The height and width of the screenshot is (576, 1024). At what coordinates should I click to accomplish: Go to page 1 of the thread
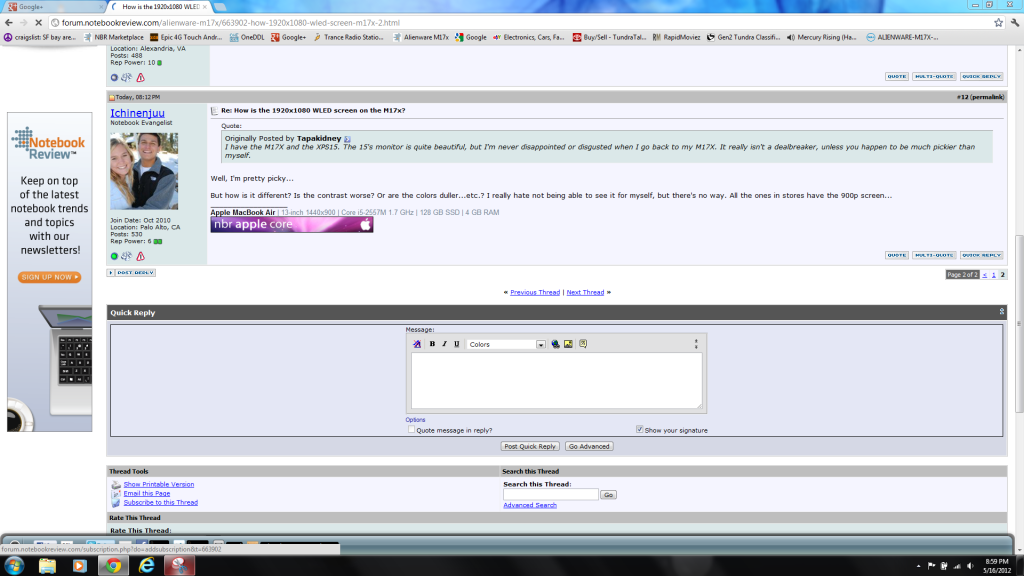pyautogui.click(x=994, y=275)
